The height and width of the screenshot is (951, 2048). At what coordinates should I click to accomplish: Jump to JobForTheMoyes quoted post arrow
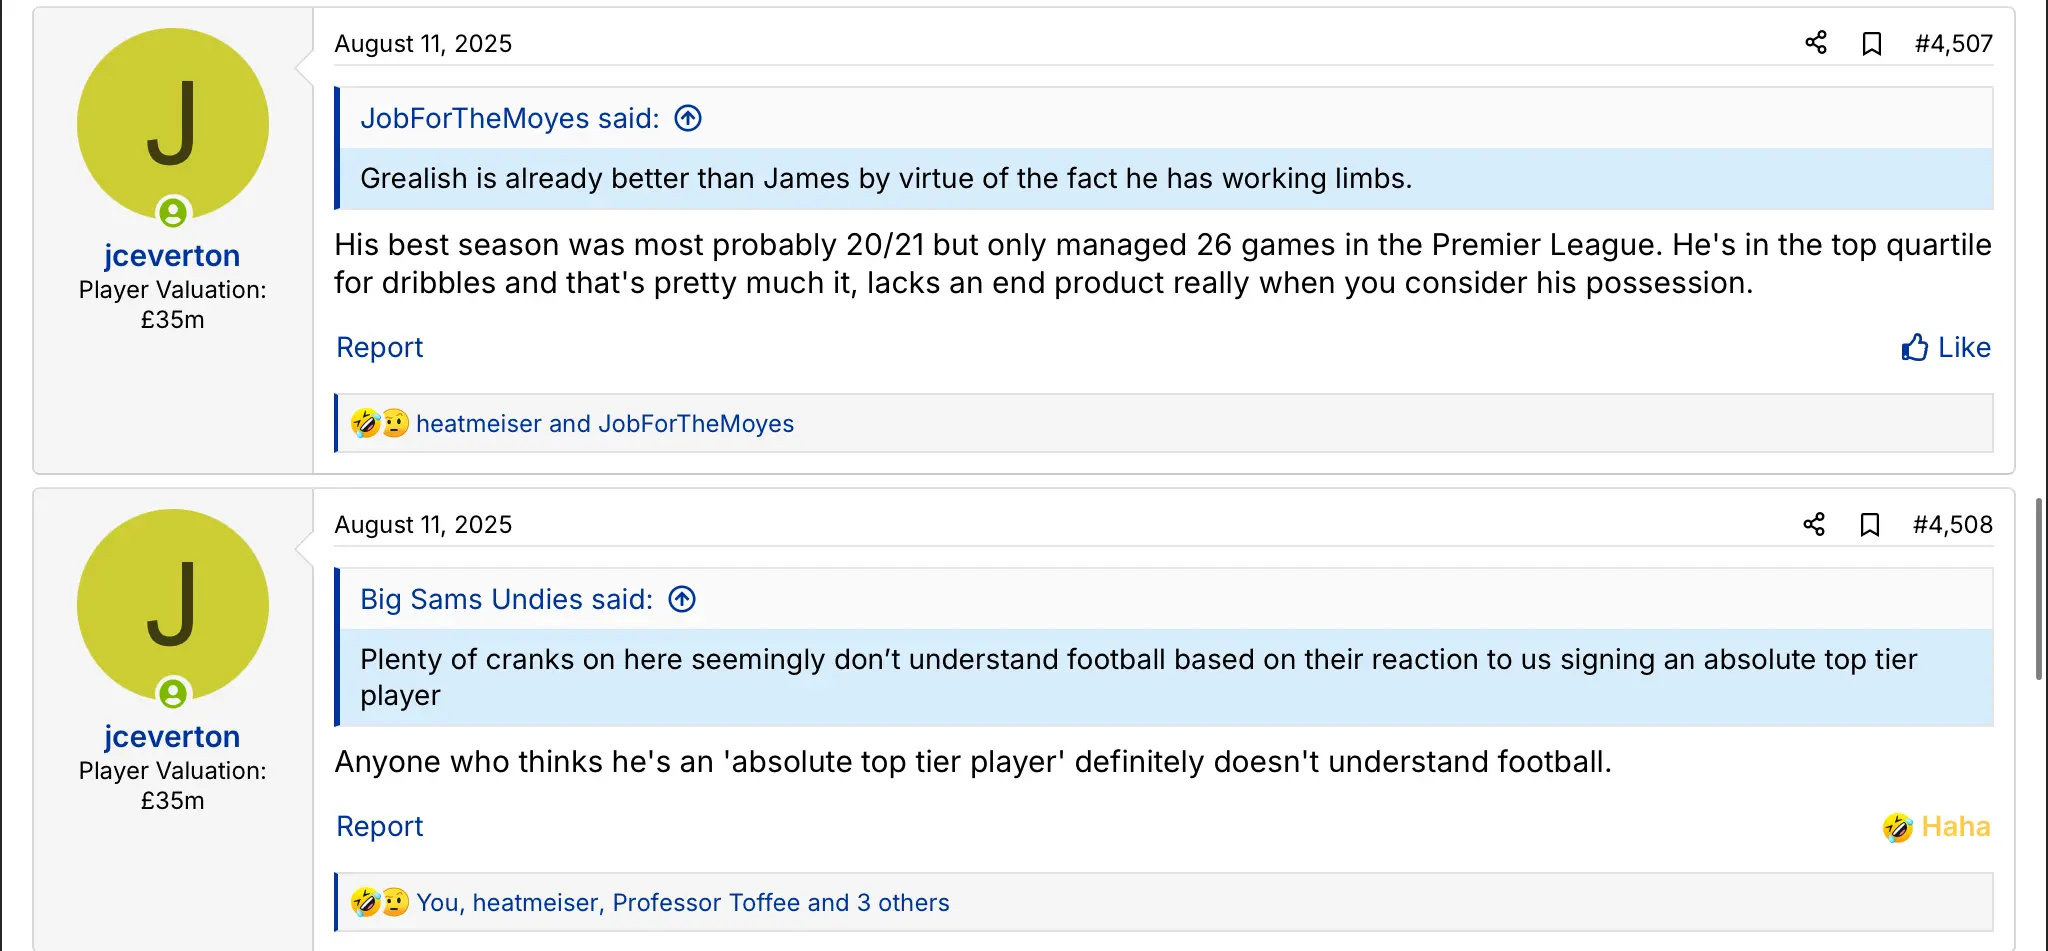[688, 119]
